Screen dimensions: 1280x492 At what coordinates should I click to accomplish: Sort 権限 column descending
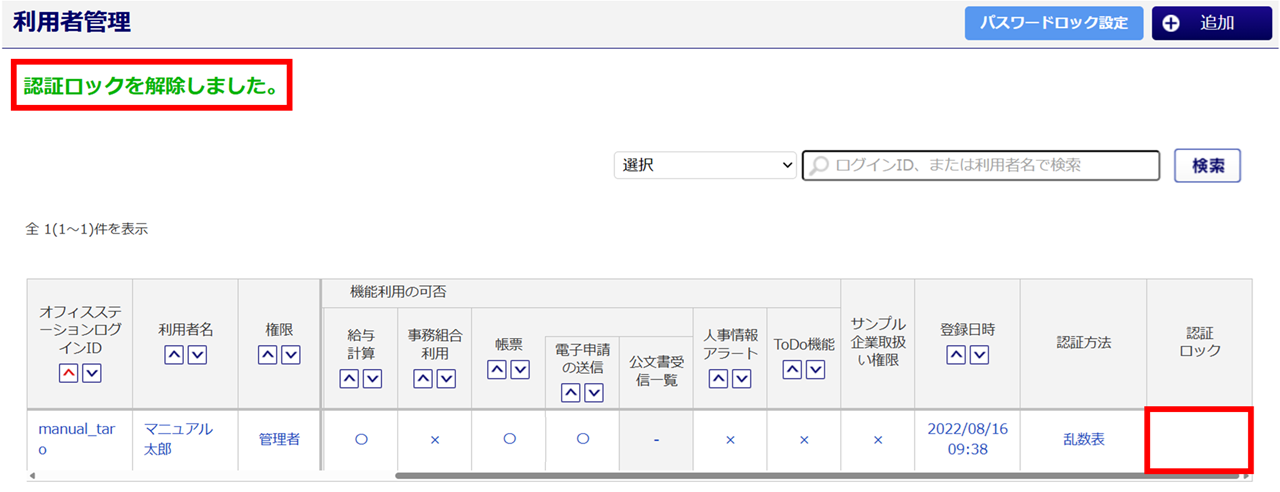click(x=291, y=354)
